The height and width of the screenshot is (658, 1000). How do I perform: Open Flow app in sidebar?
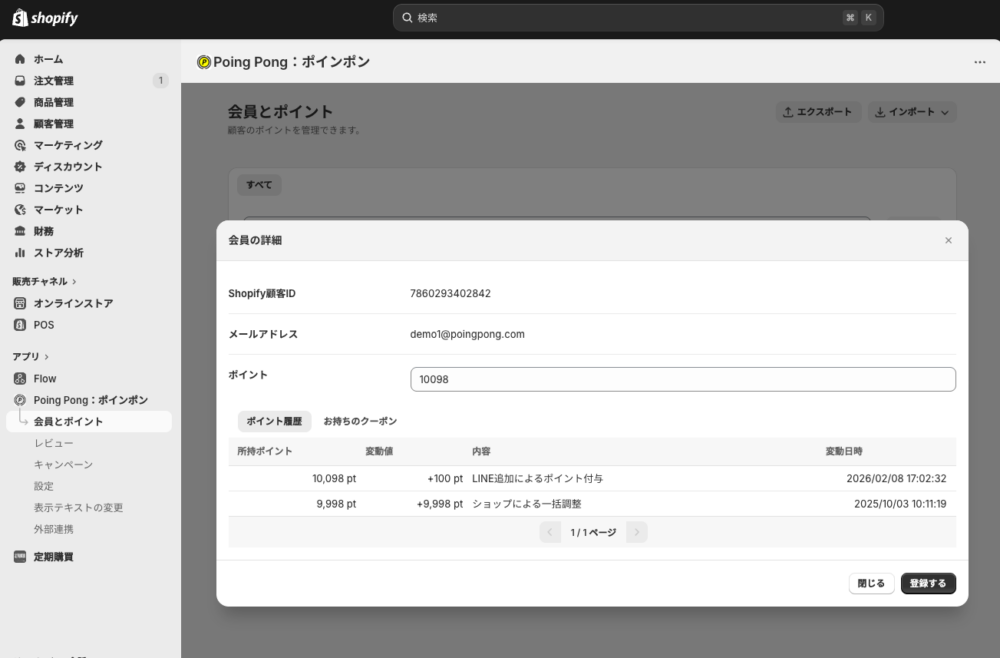pos(45,379)
